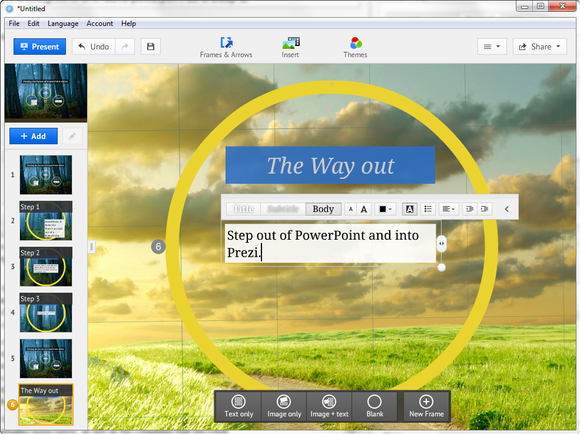
Task: Open the File menu
Action: 14,24
